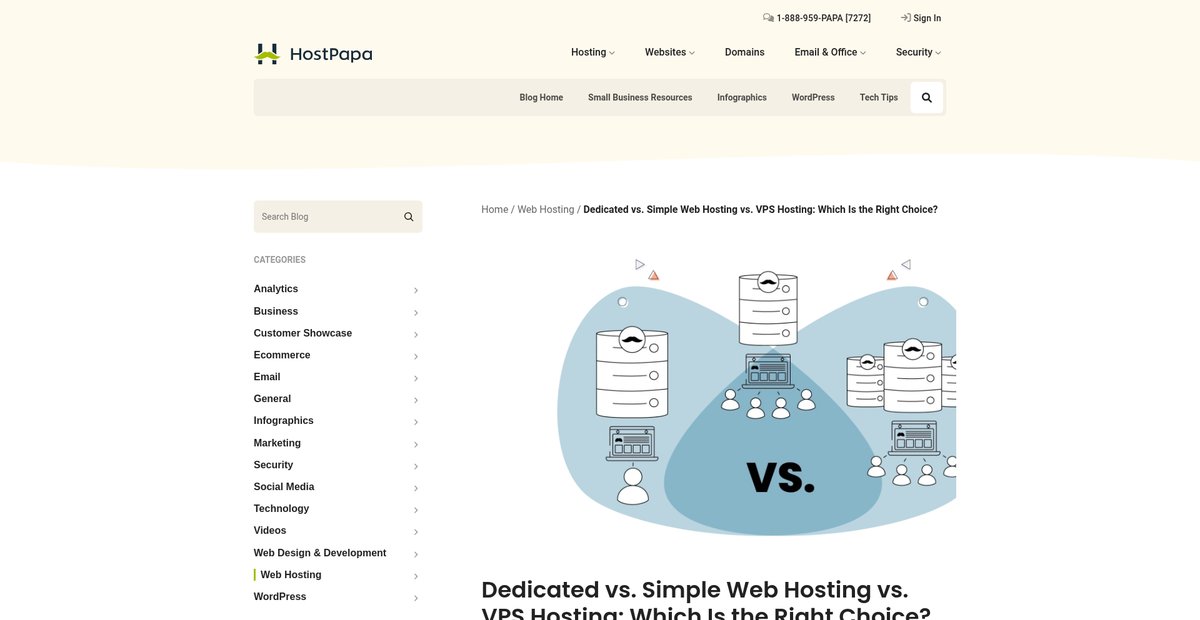This screenshot has height=620, width=1200.
Task: Open the Email & Office dropdown menu
Action: coord(830,52)
